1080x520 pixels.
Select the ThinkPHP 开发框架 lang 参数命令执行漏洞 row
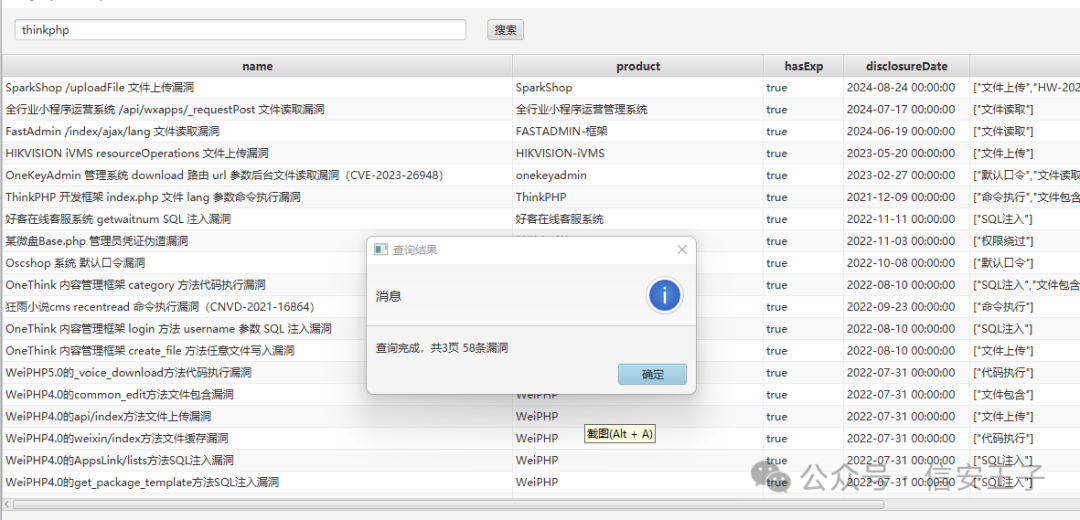(x=541, y=198)
